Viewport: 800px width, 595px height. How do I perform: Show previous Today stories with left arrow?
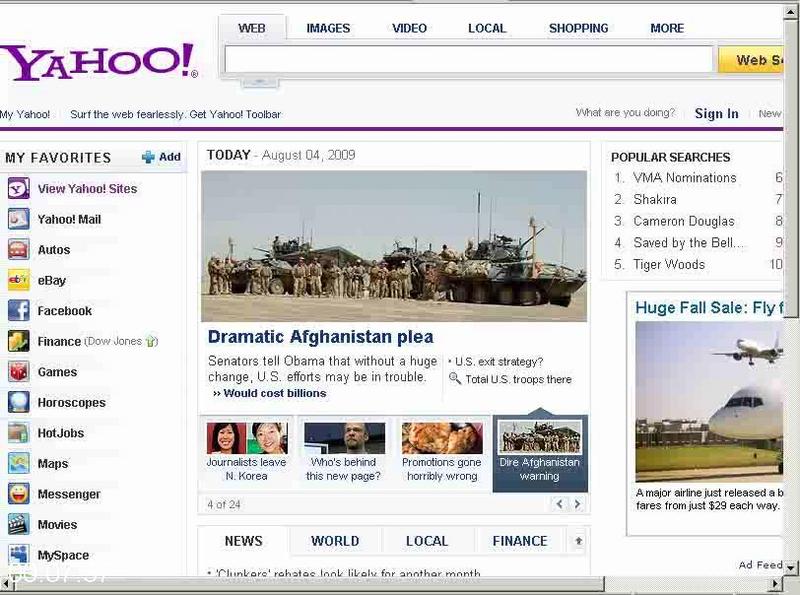pos(559,504)
